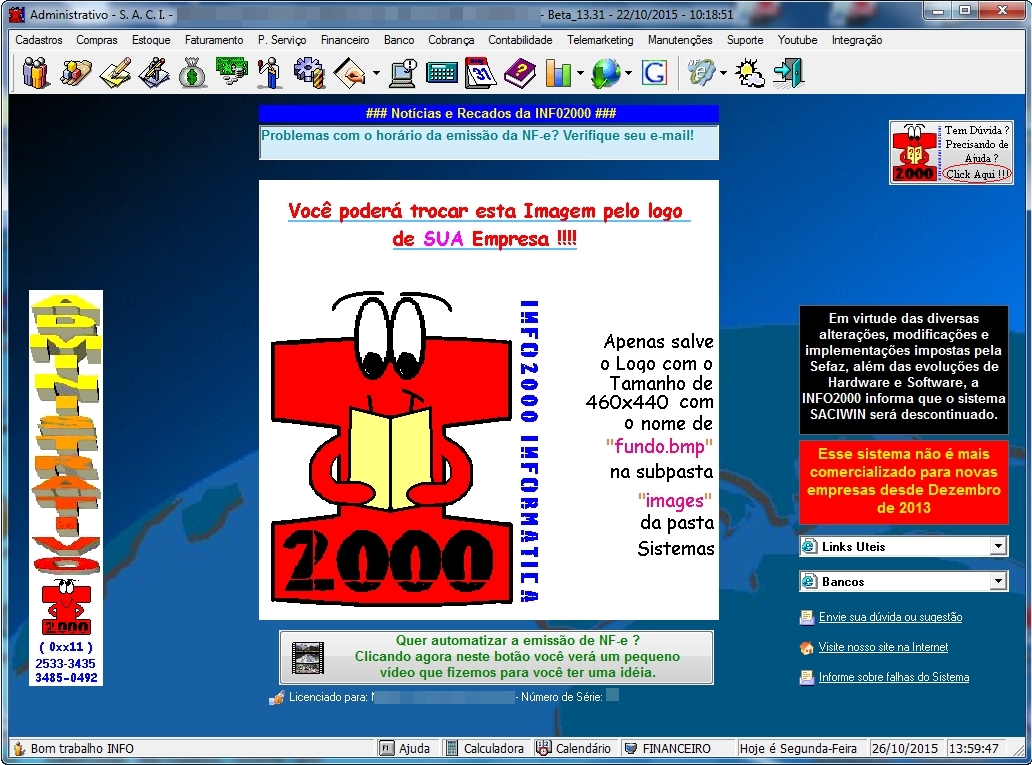
Task: Click the exit door toolbar icon
Action: pyautogui.click(x=789, y=73)
